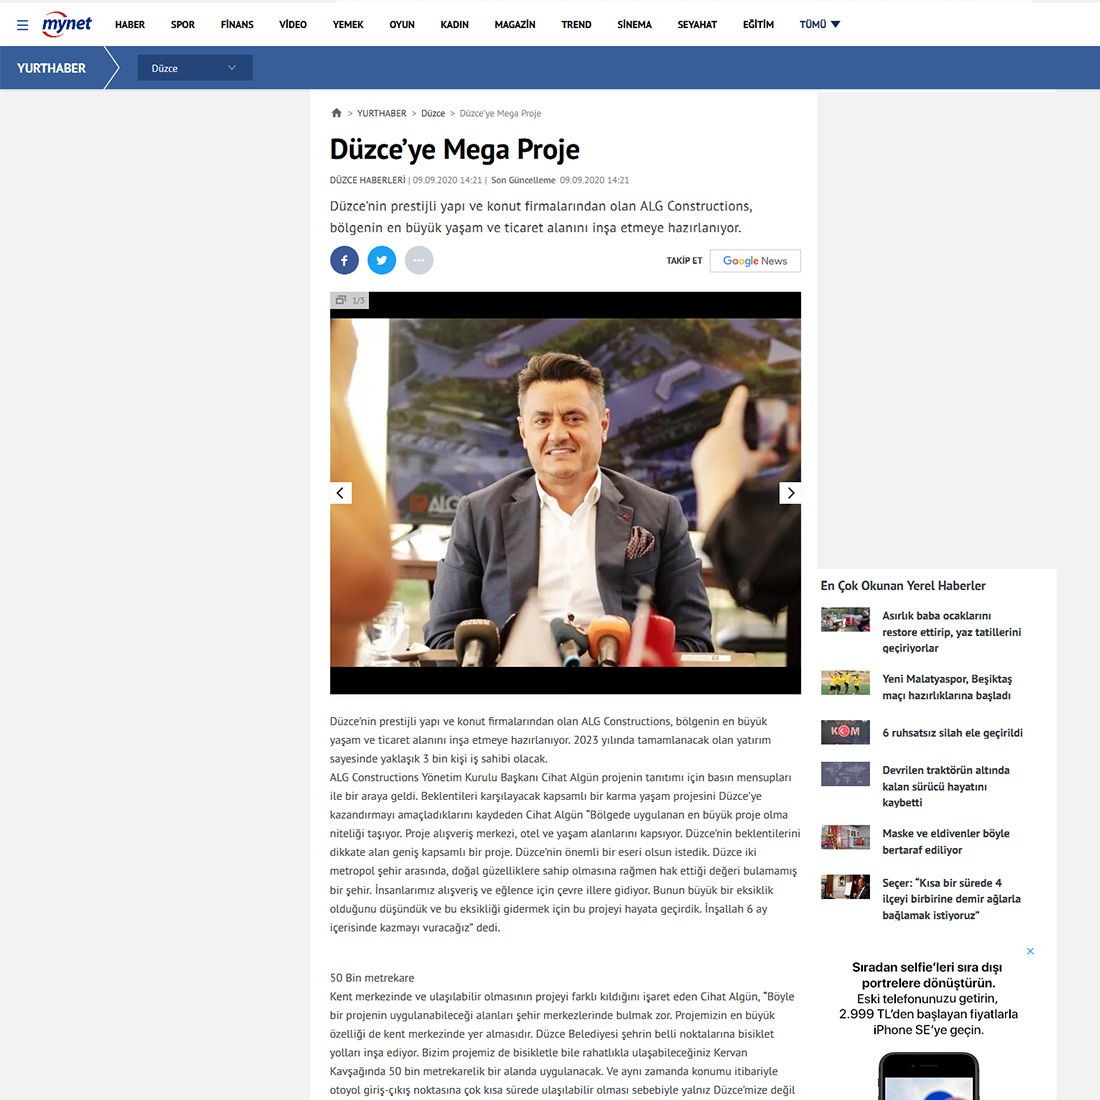This screenshot has width=1100, height=1100.
Task: Select the MAGAZİN menu item
Action: point(514,24)
